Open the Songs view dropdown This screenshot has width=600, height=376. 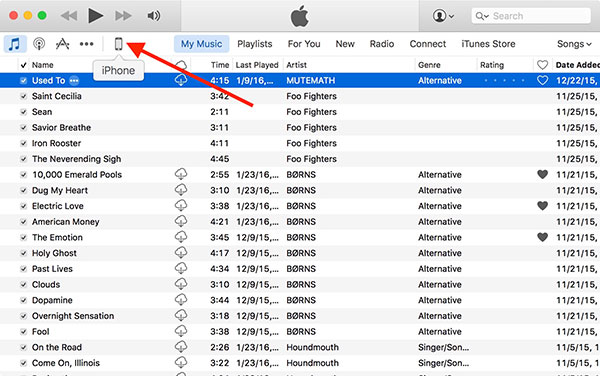tap(574, 44)
